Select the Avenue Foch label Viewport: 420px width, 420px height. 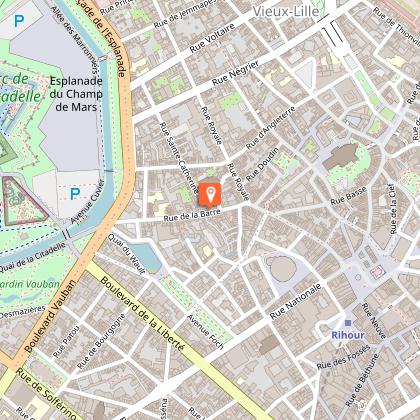(205, 332)
